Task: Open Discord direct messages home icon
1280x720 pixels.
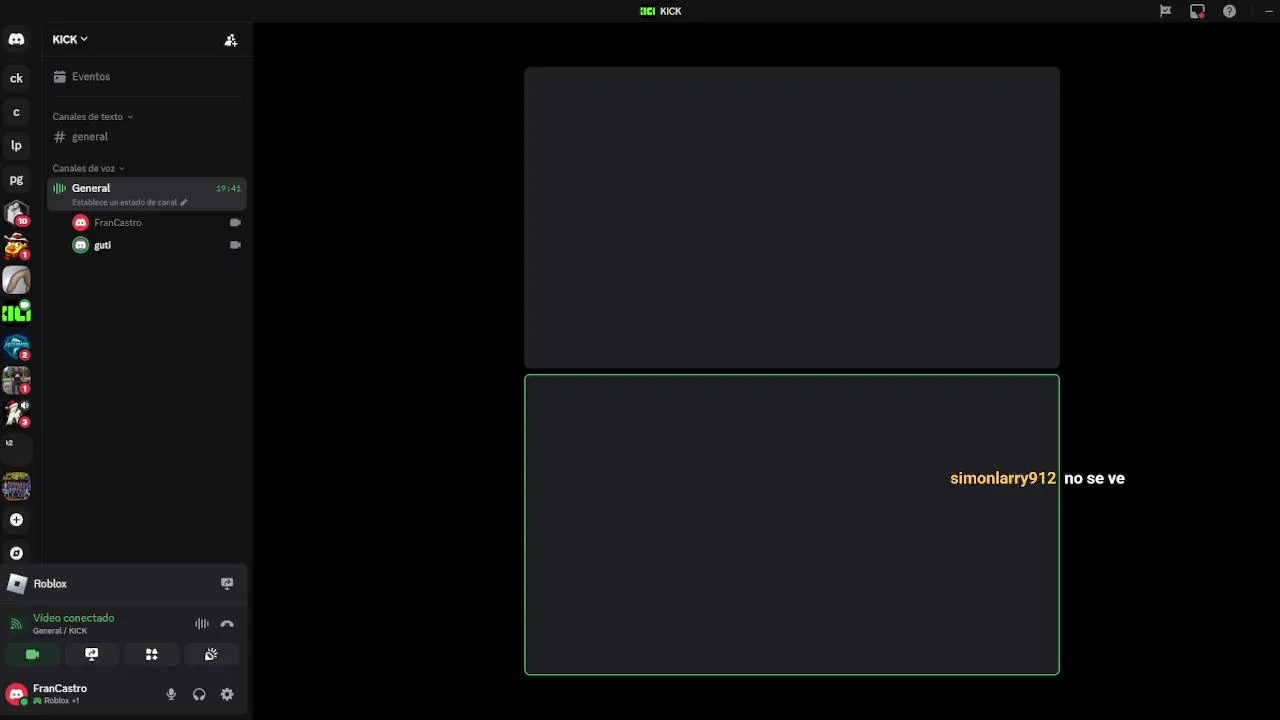Action: pos(16,39)
